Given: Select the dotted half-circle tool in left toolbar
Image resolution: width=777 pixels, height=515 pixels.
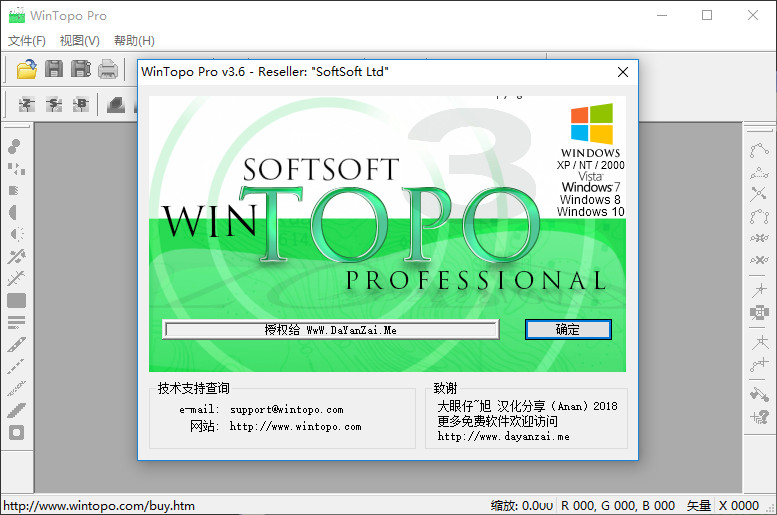Looking at the screenshot, I should (16, 234).
